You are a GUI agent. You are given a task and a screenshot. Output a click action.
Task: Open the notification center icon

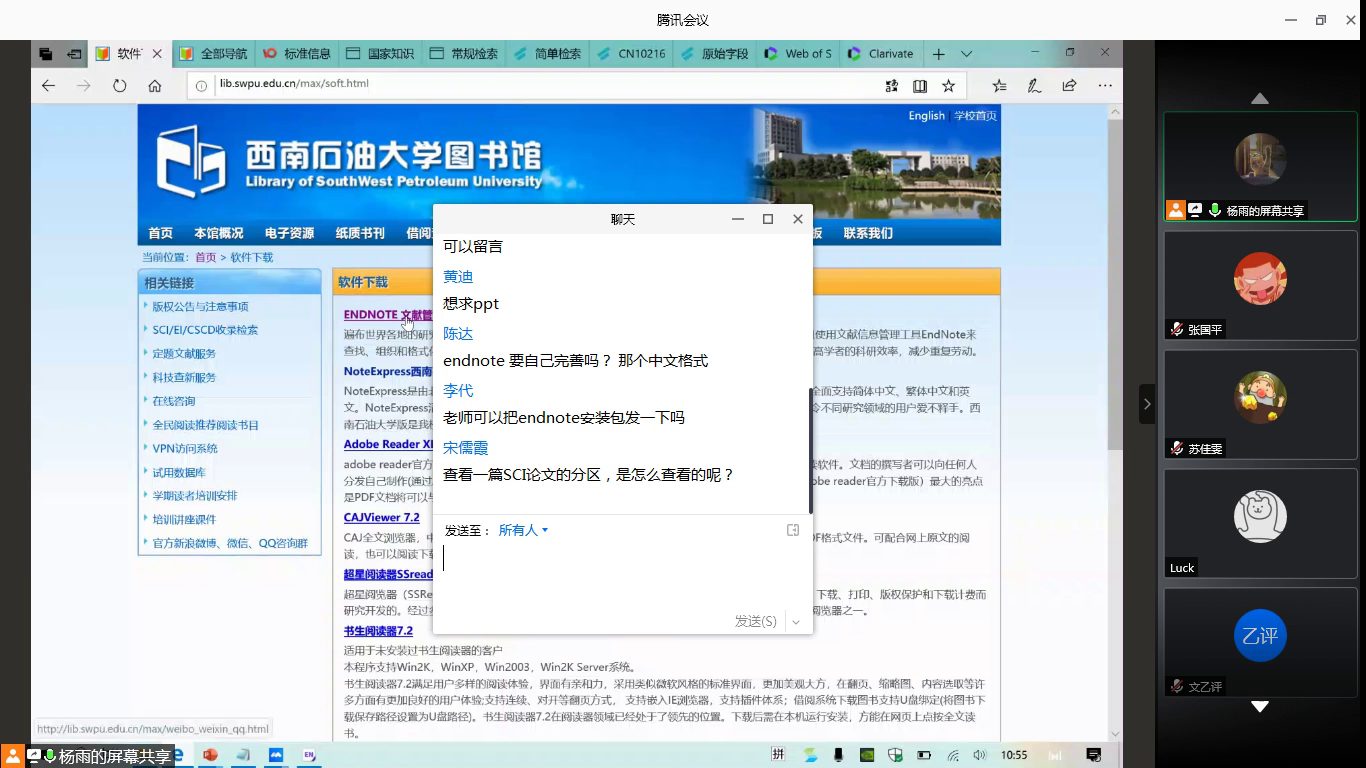[x=1094, y=755]
